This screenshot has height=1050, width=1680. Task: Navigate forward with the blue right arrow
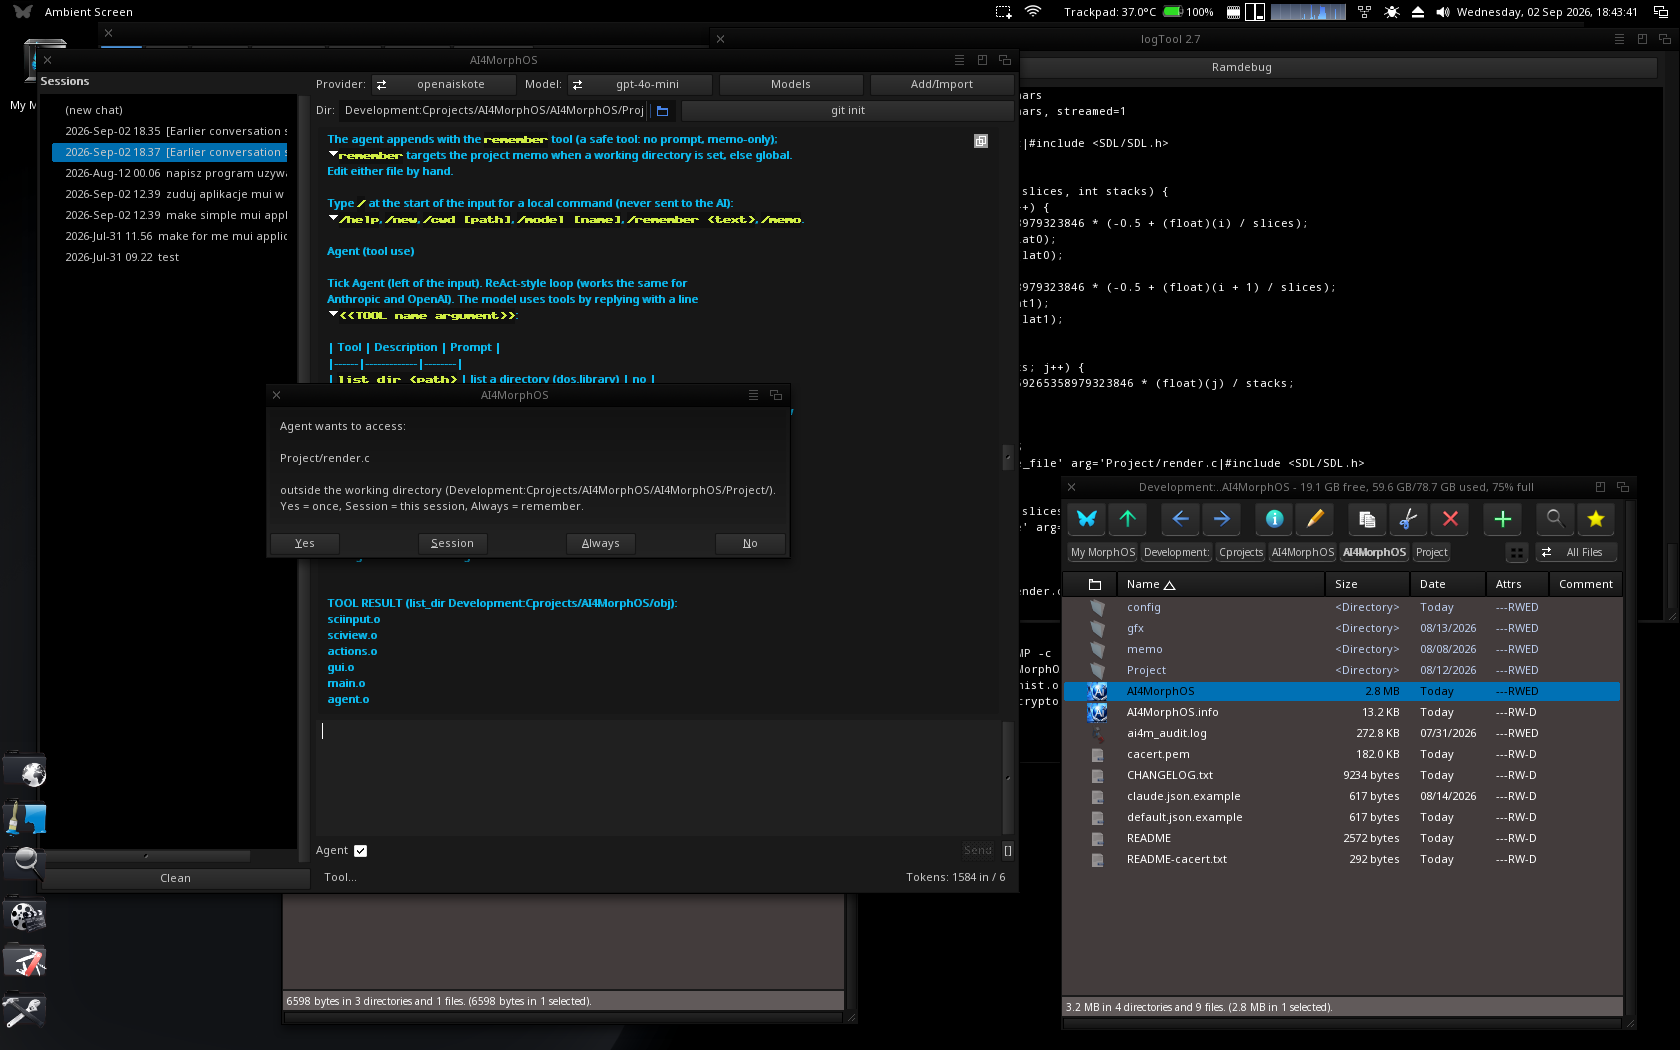[1221, 518]
